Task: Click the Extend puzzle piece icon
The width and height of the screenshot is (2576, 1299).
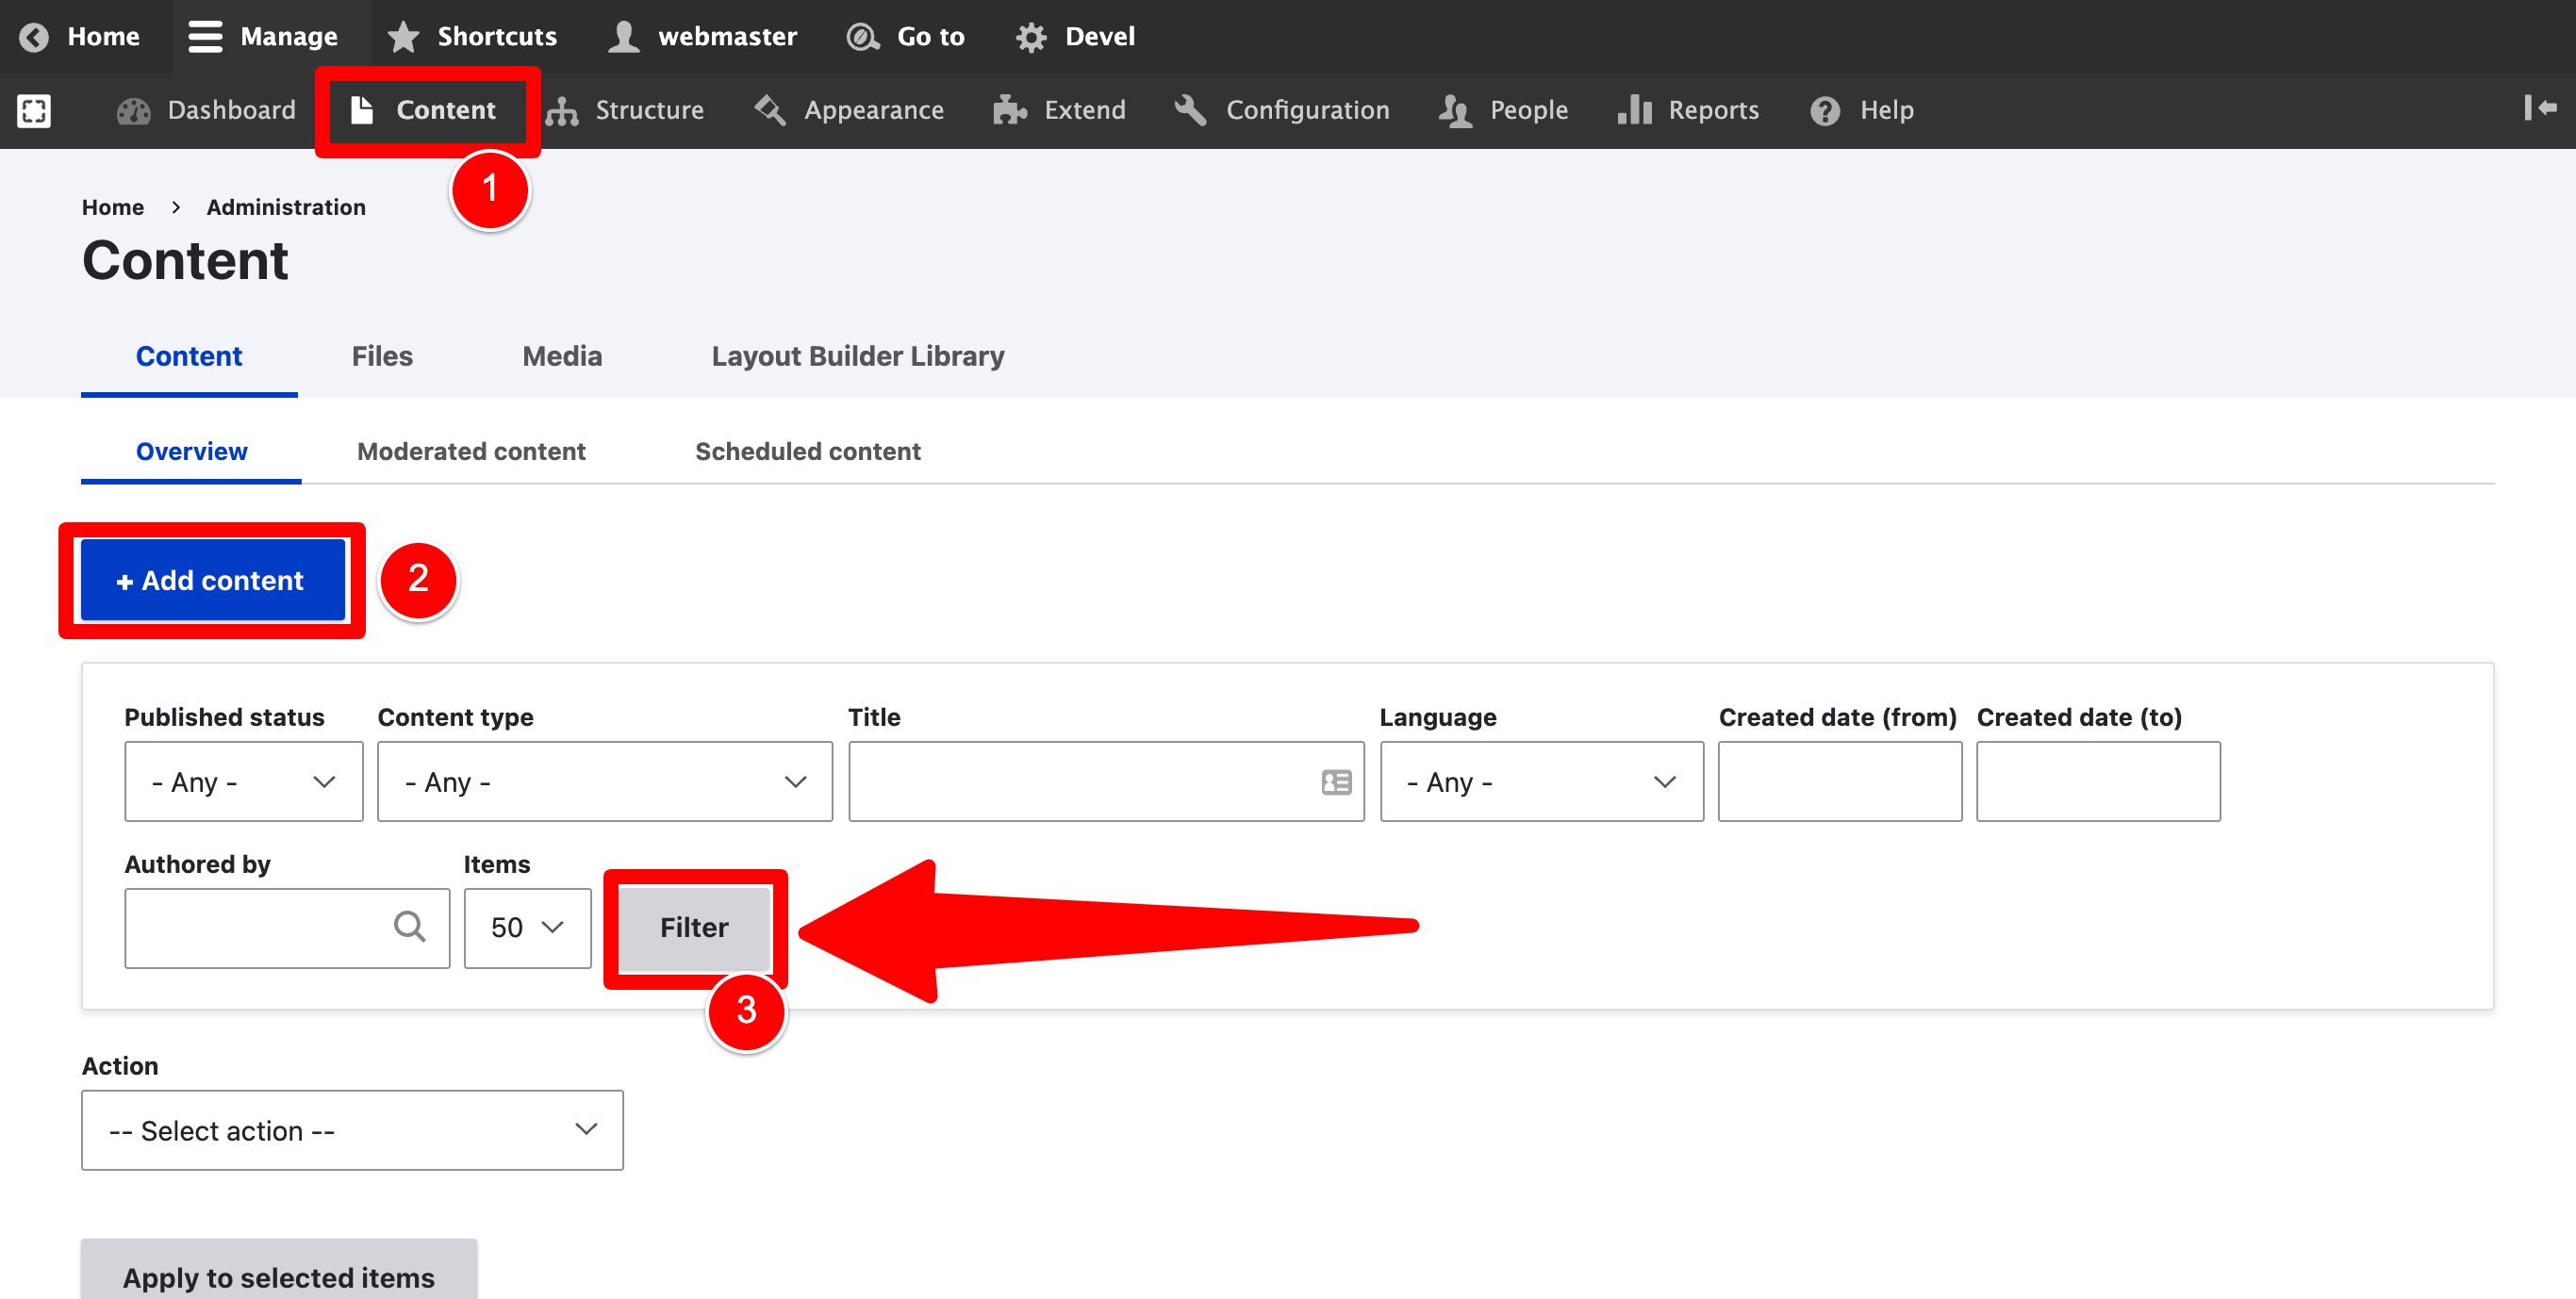Action: (1010, 110)
